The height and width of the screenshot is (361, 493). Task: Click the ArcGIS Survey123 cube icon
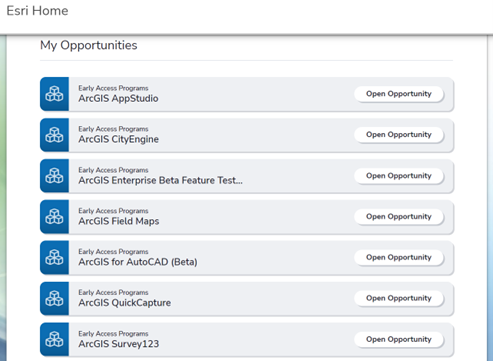(x=54, y=339)
